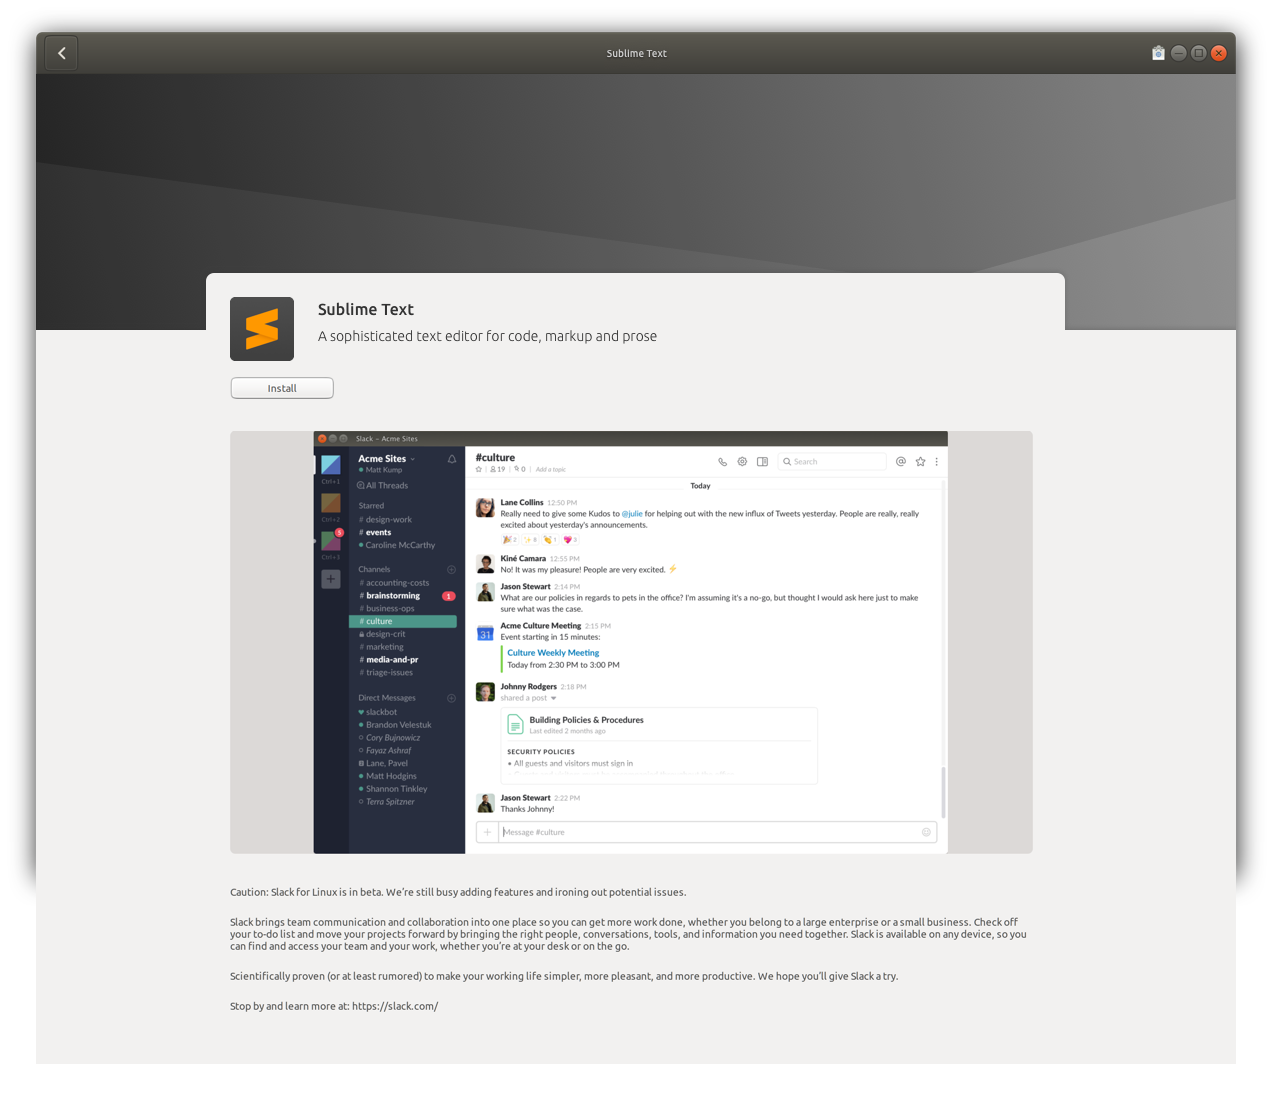Toggle the right details pane icon

point(762,461)
